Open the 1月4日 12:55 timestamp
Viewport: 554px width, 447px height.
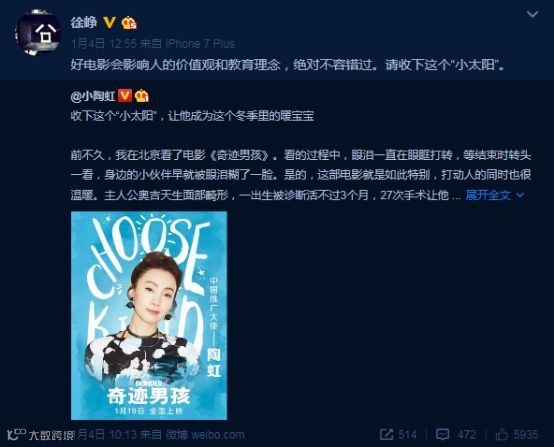point(104,44)
